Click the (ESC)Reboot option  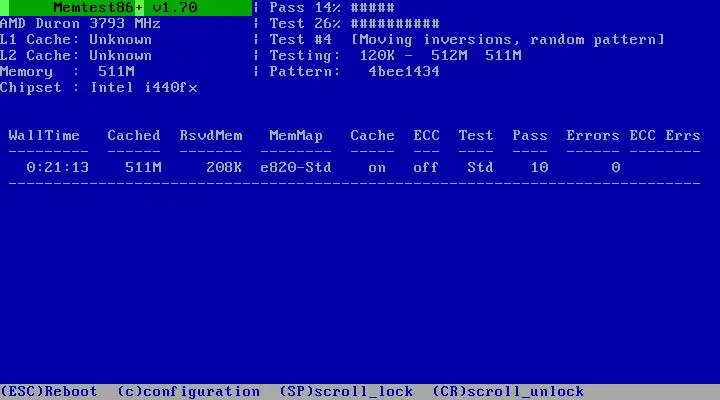[49, 392]
